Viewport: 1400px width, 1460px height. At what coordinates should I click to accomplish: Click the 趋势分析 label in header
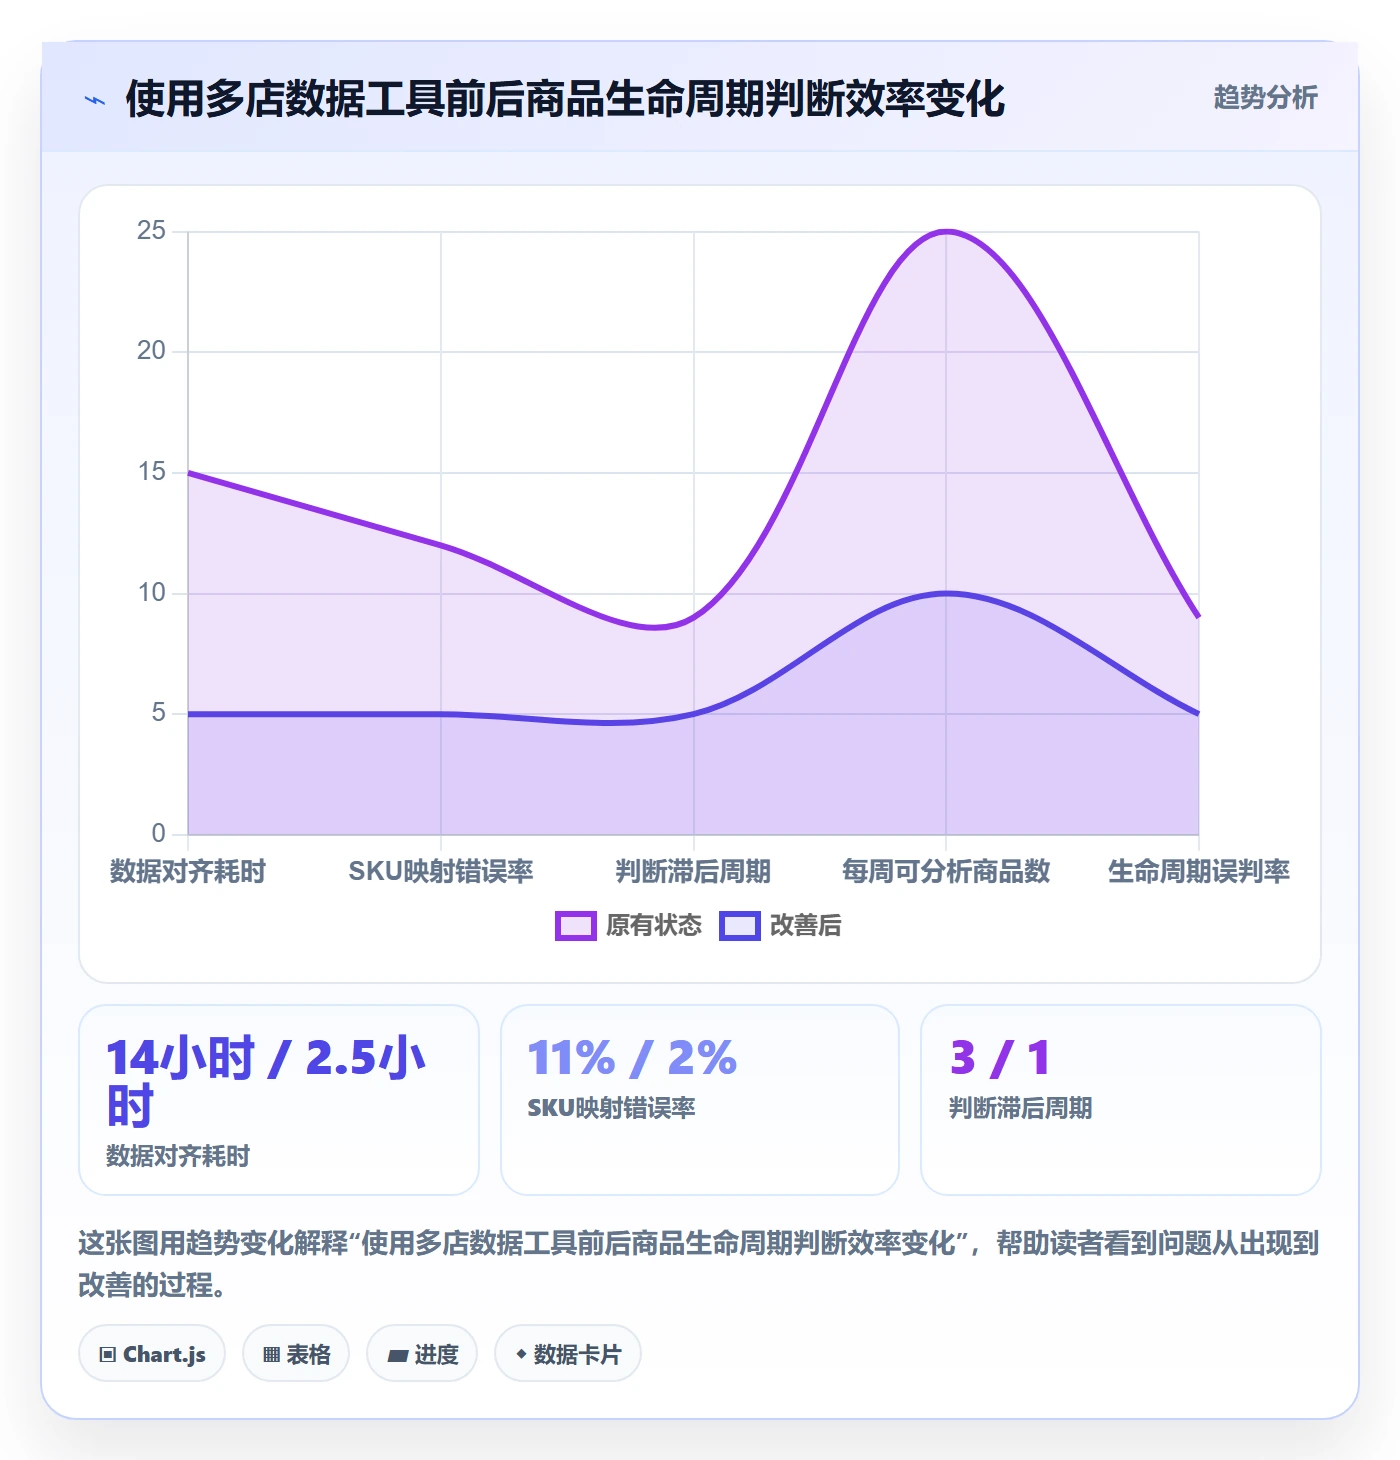point(1265,98)
